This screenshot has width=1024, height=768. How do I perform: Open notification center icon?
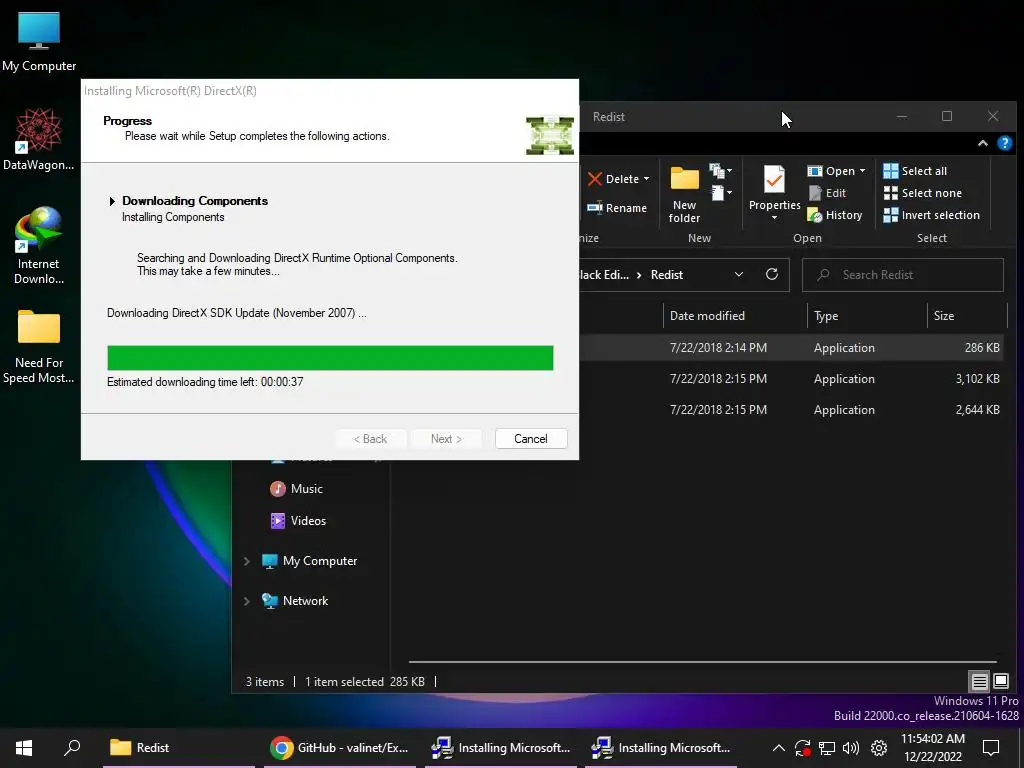click(991, 748)
